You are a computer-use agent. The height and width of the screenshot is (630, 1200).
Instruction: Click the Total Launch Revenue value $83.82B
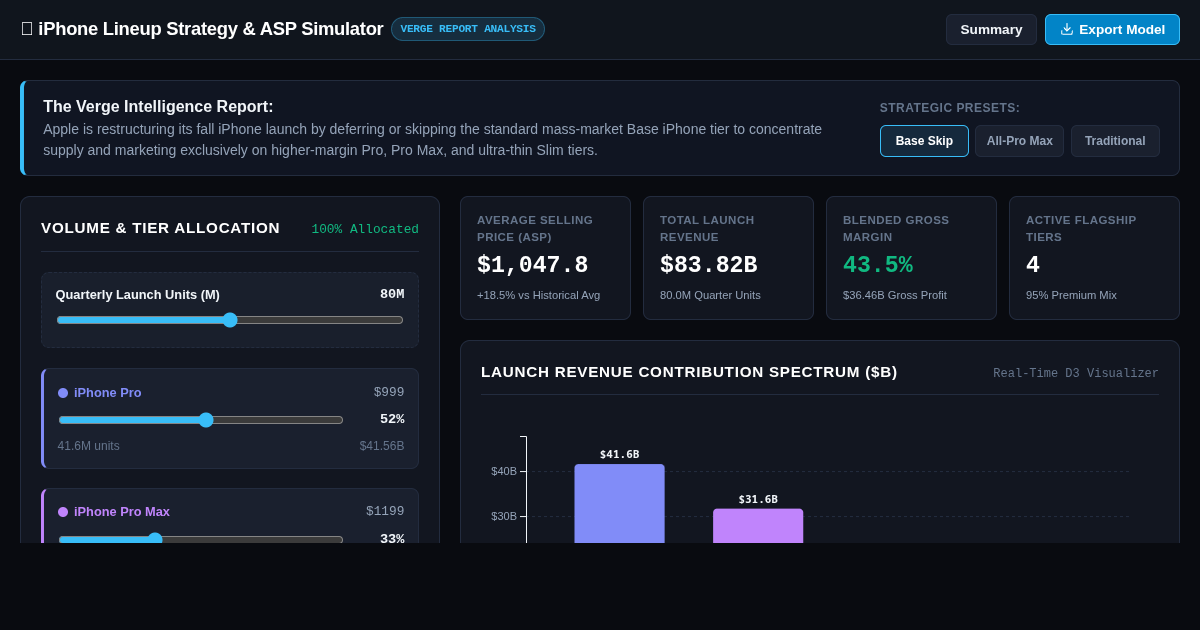click(708, 266)
